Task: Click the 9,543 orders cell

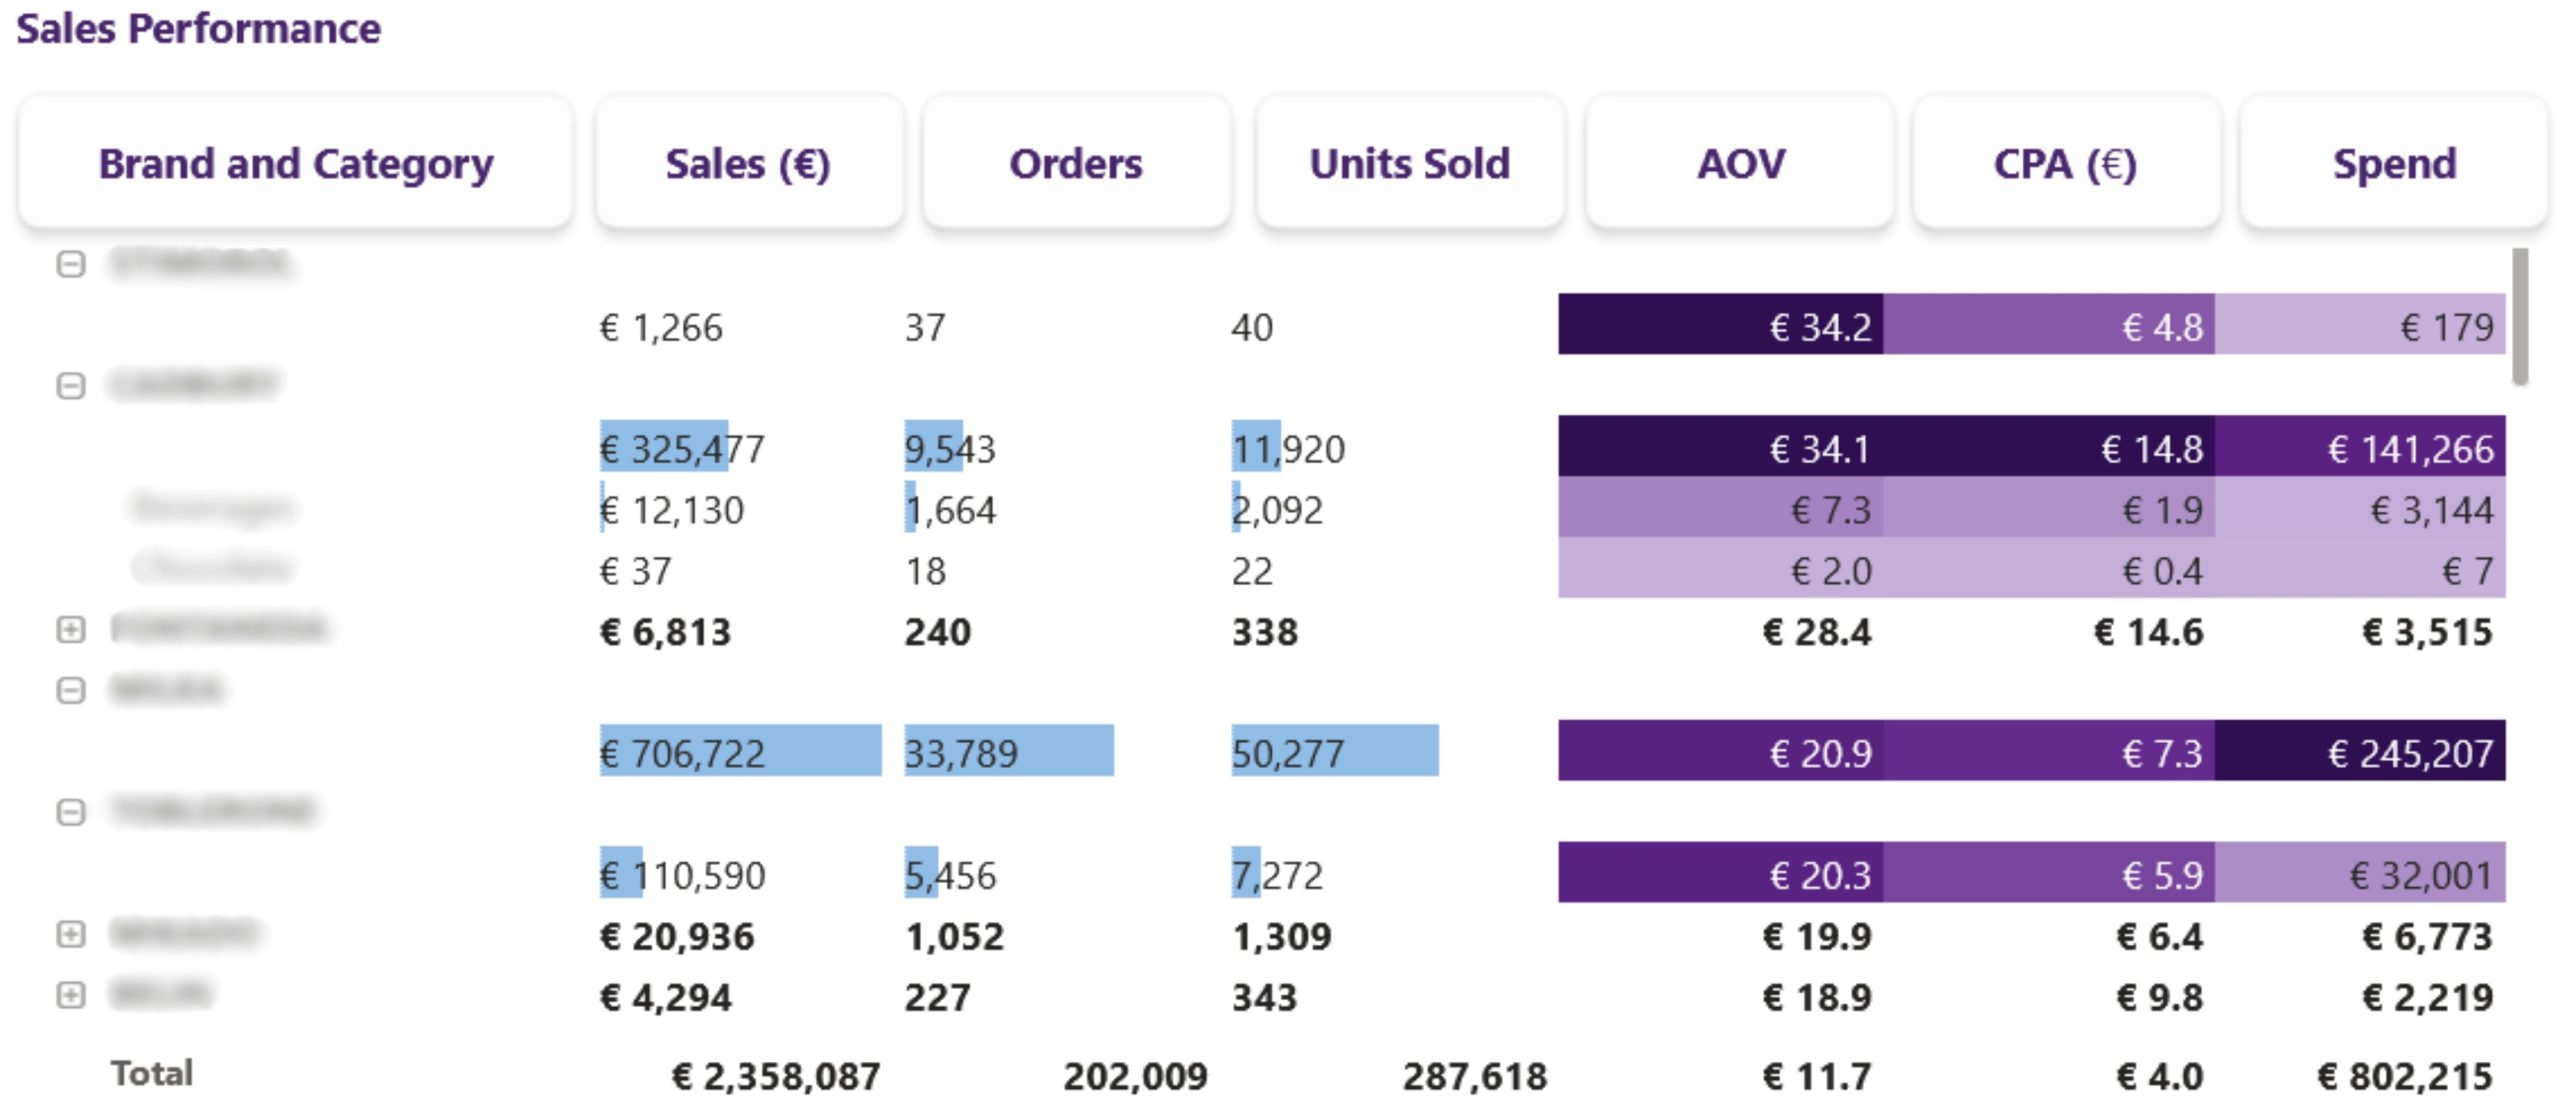Action: [x=950, y=449]
